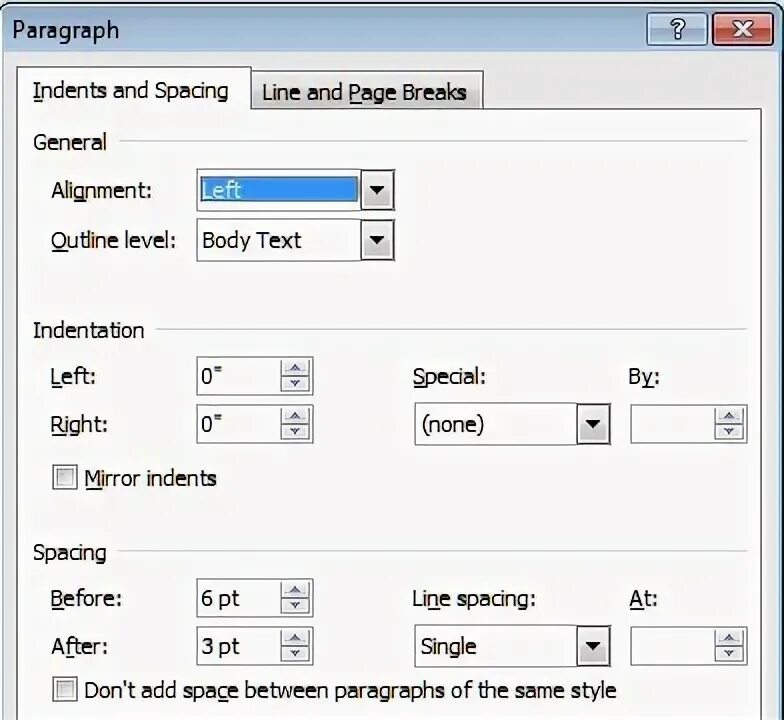Decrease the Left indentation with down arrow

coord(295,384)
